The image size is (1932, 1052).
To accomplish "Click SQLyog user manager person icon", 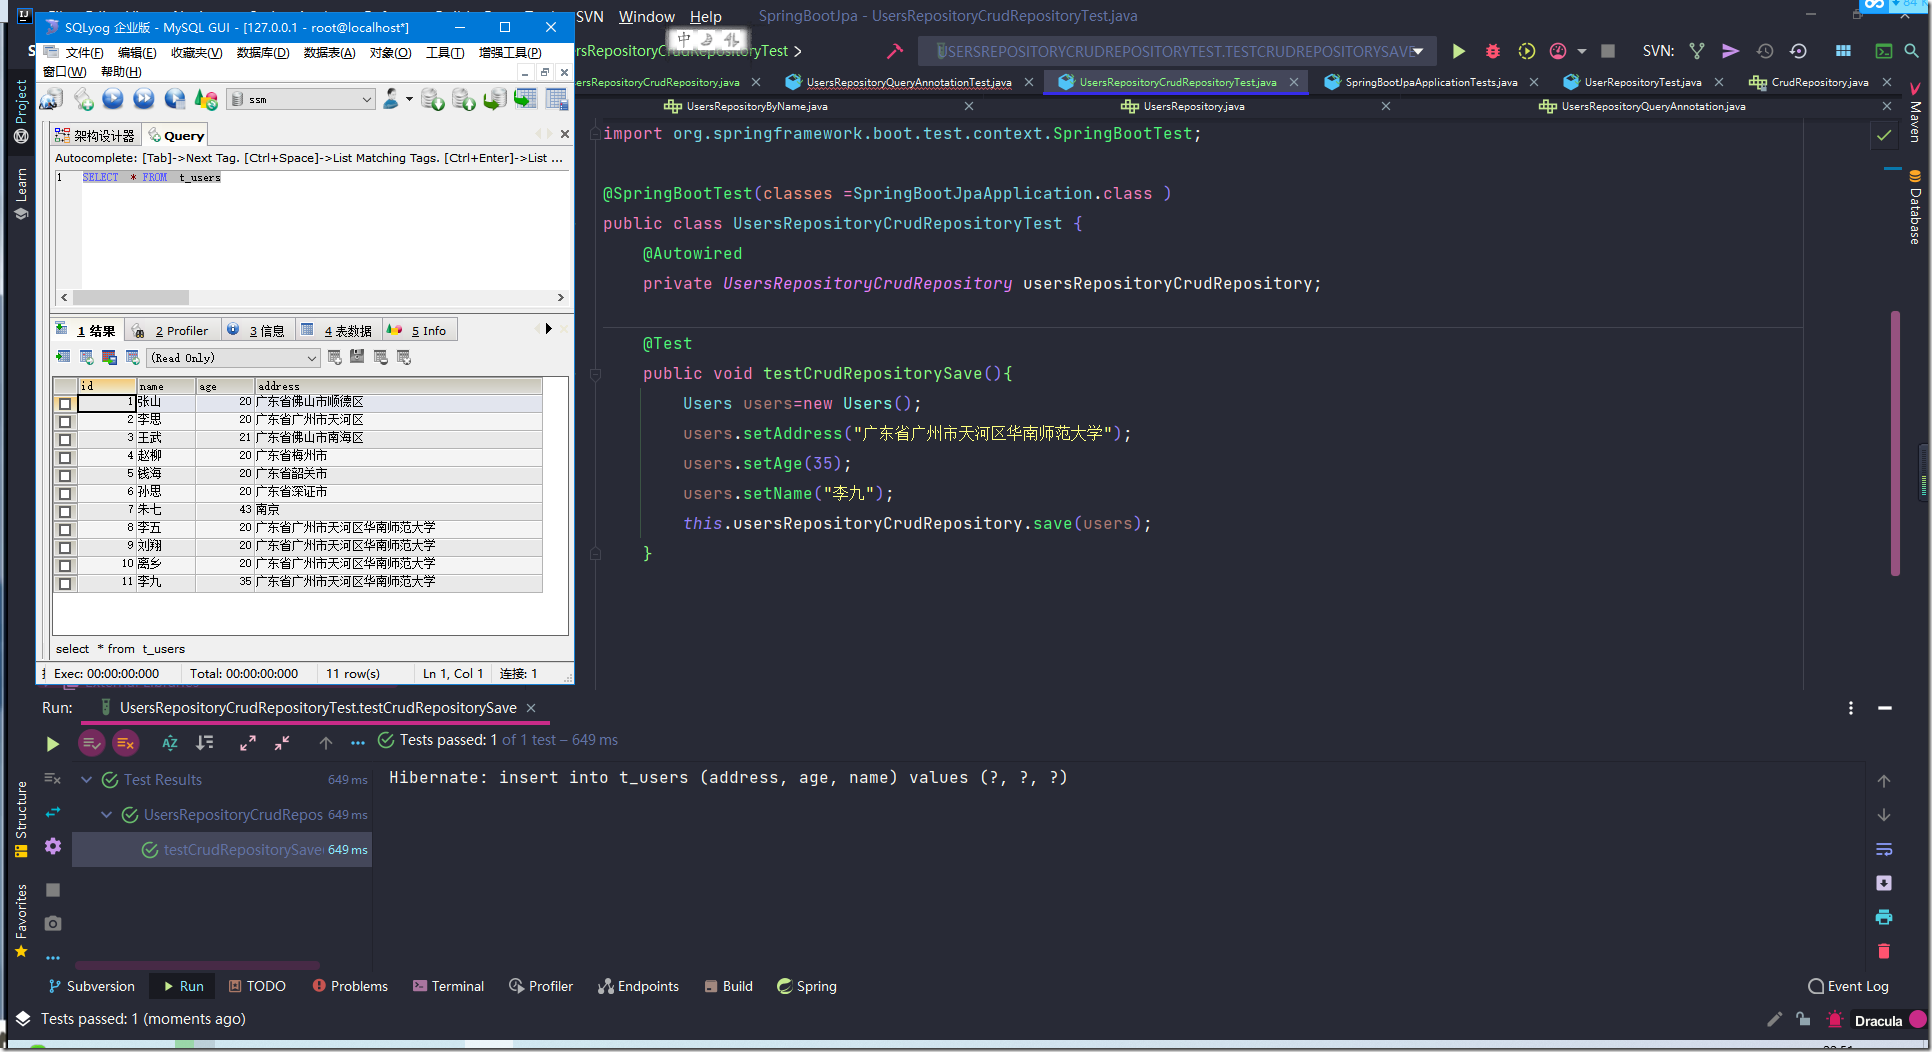I will click(391, 98).
